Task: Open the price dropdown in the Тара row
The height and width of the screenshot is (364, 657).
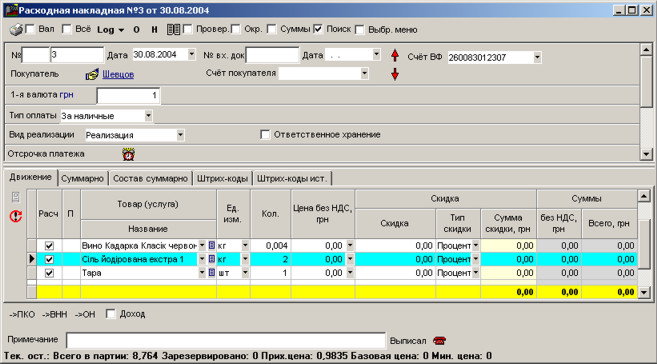Action: (350, 273)
